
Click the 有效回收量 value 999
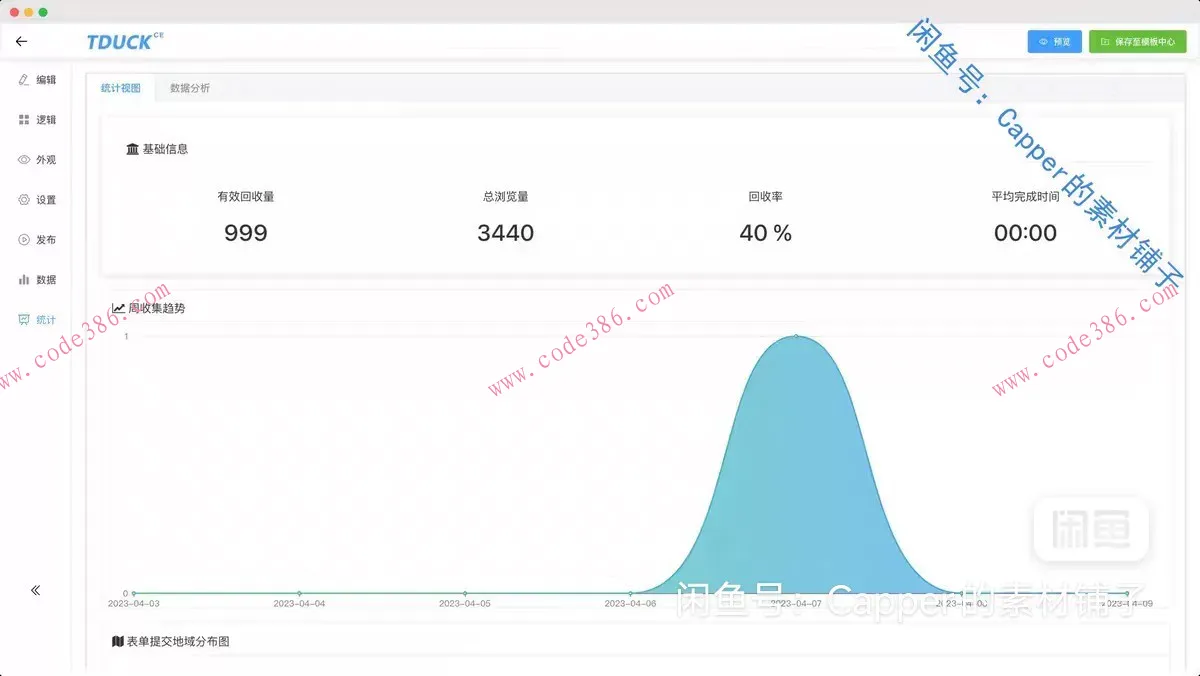point(245,233)
